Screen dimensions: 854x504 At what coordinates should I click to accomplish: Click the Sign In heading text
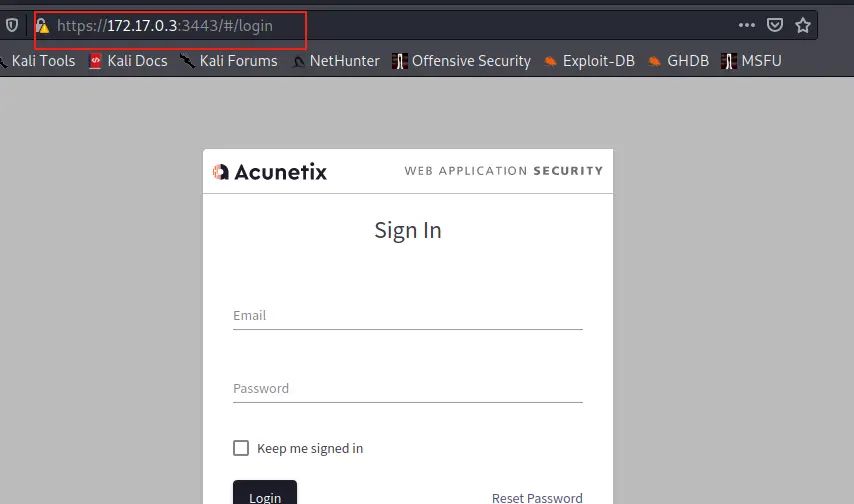click(408, 230)
